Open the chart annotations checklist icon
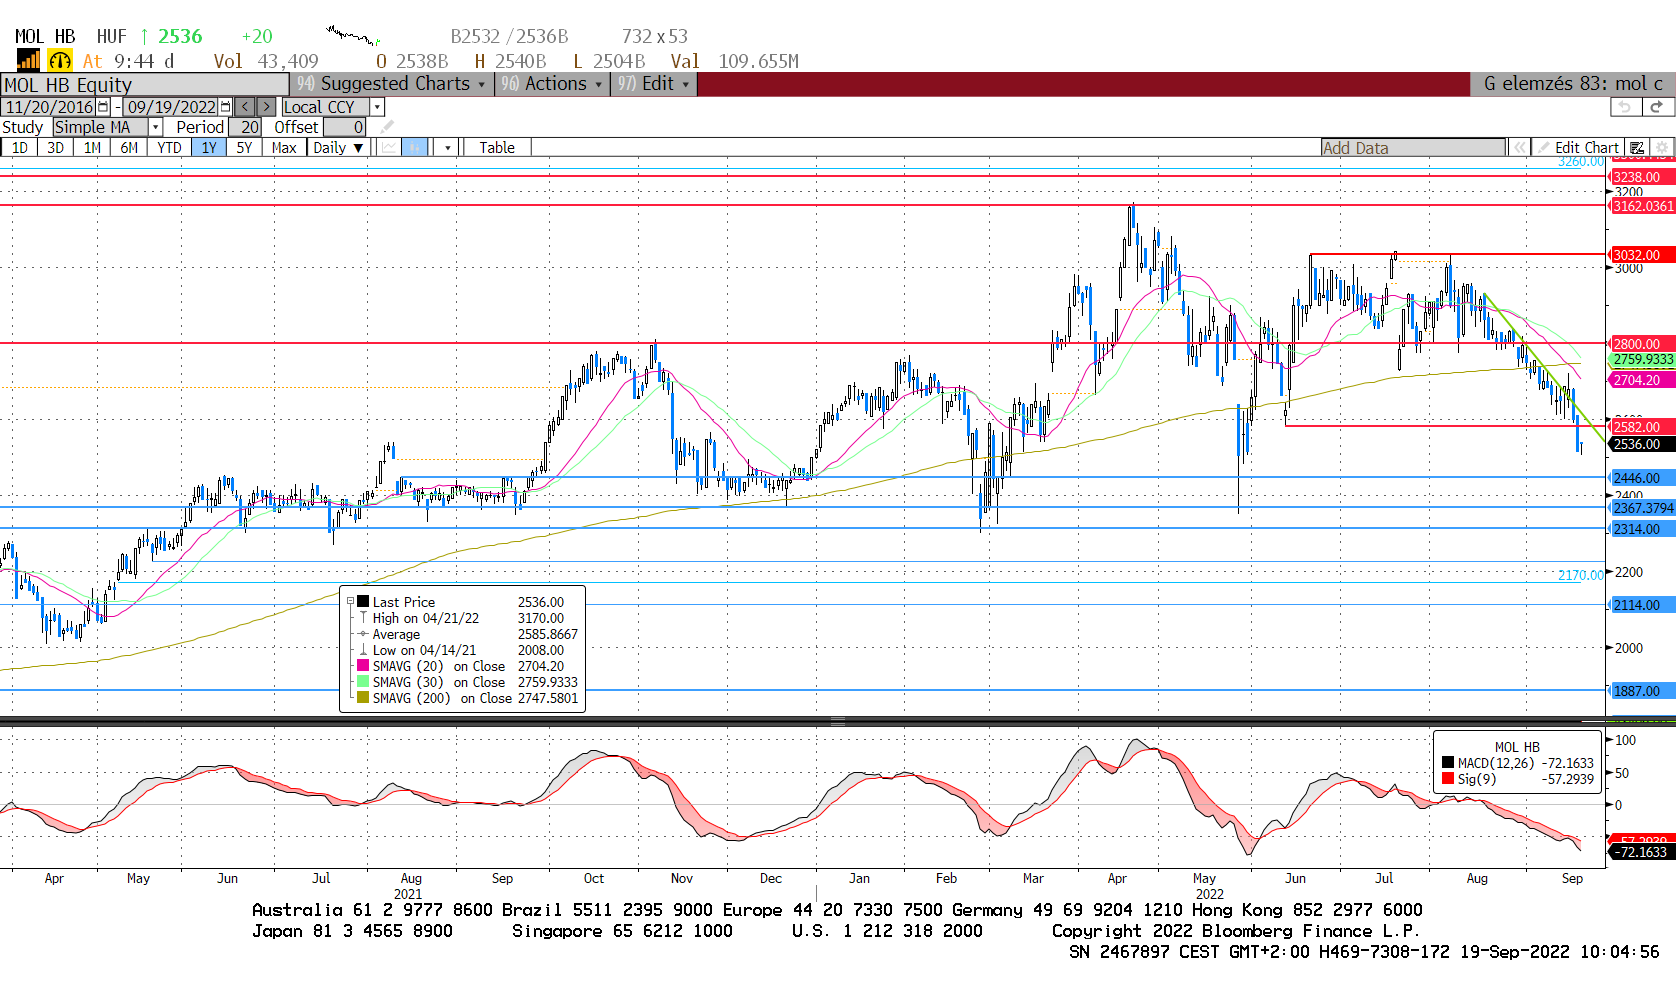Screen dimensions: 1676x995 tap(1637, 148)
